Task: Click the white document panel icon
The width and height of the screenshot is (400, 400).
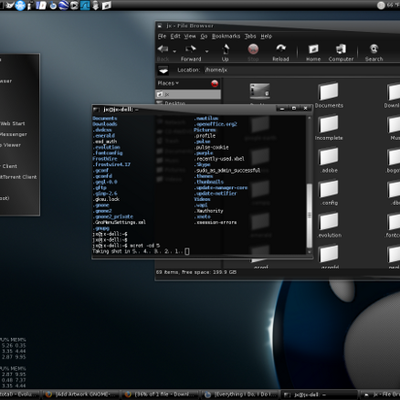Action: [x=41, y=5]
